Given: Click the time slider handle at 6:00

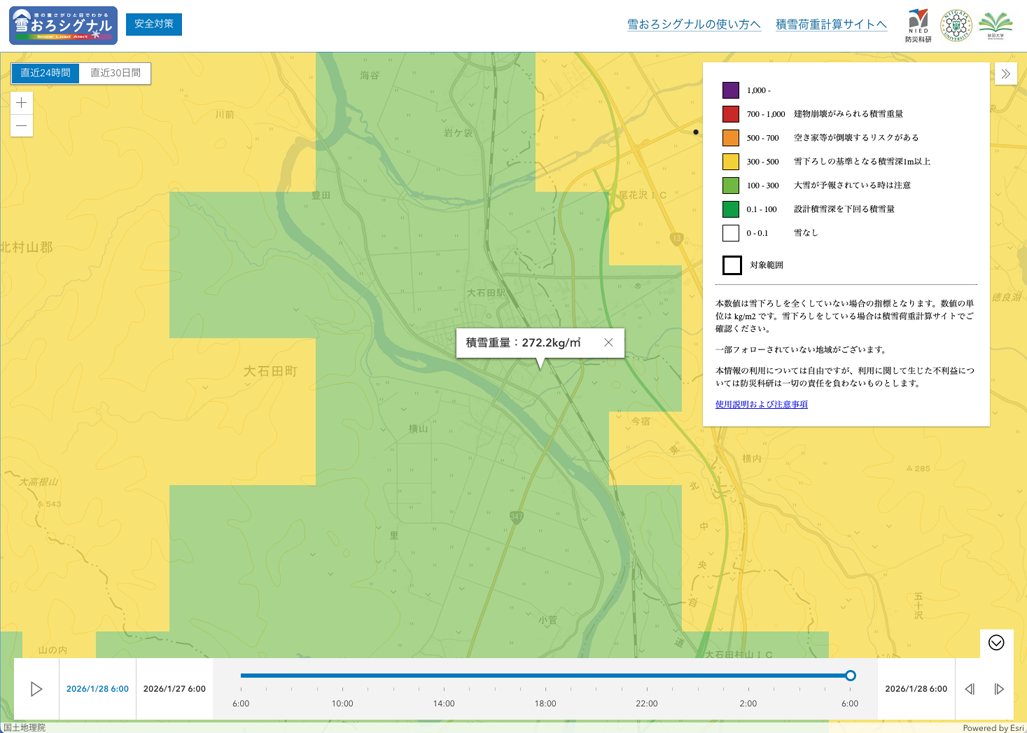Looking at the screenshot, I should (x=850, y=676).
